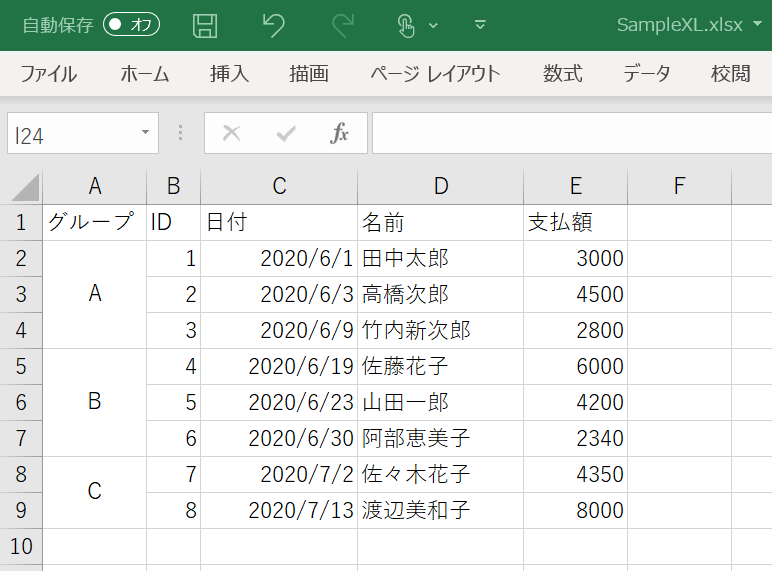Open the データ tab

pyautogui.click(x=647, y=74)
